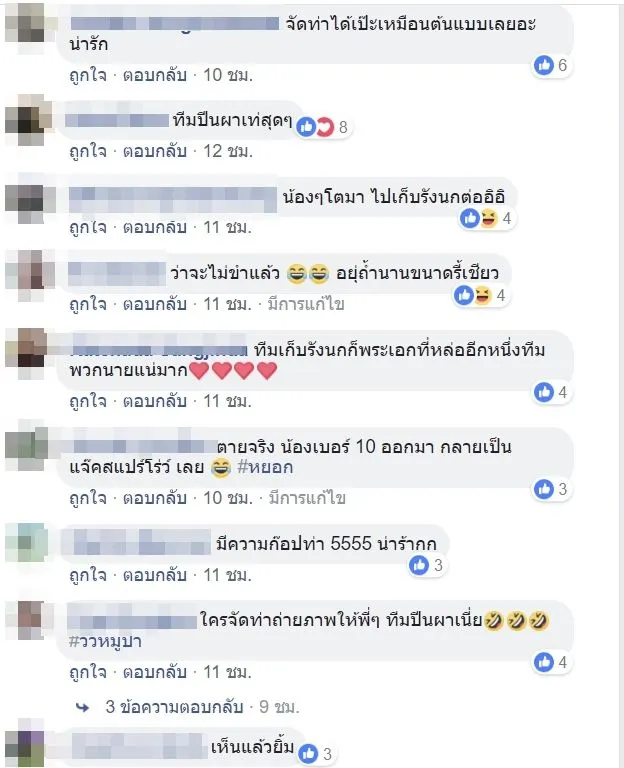Click the haha reaction icon on น้องๆโตมา comment
The height and width of the screenshot is (768, 624).
(x=489, y=218)
